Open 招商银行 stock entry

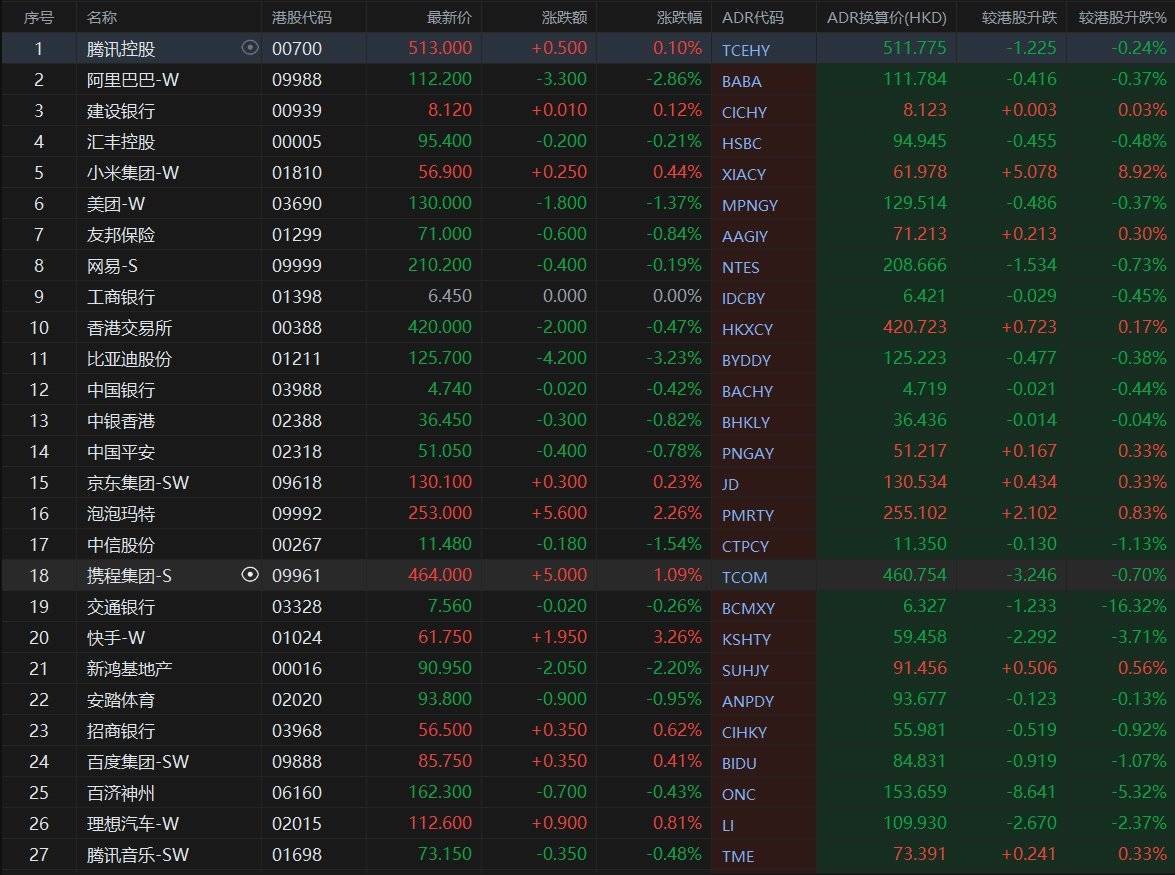tap(121, 730)
